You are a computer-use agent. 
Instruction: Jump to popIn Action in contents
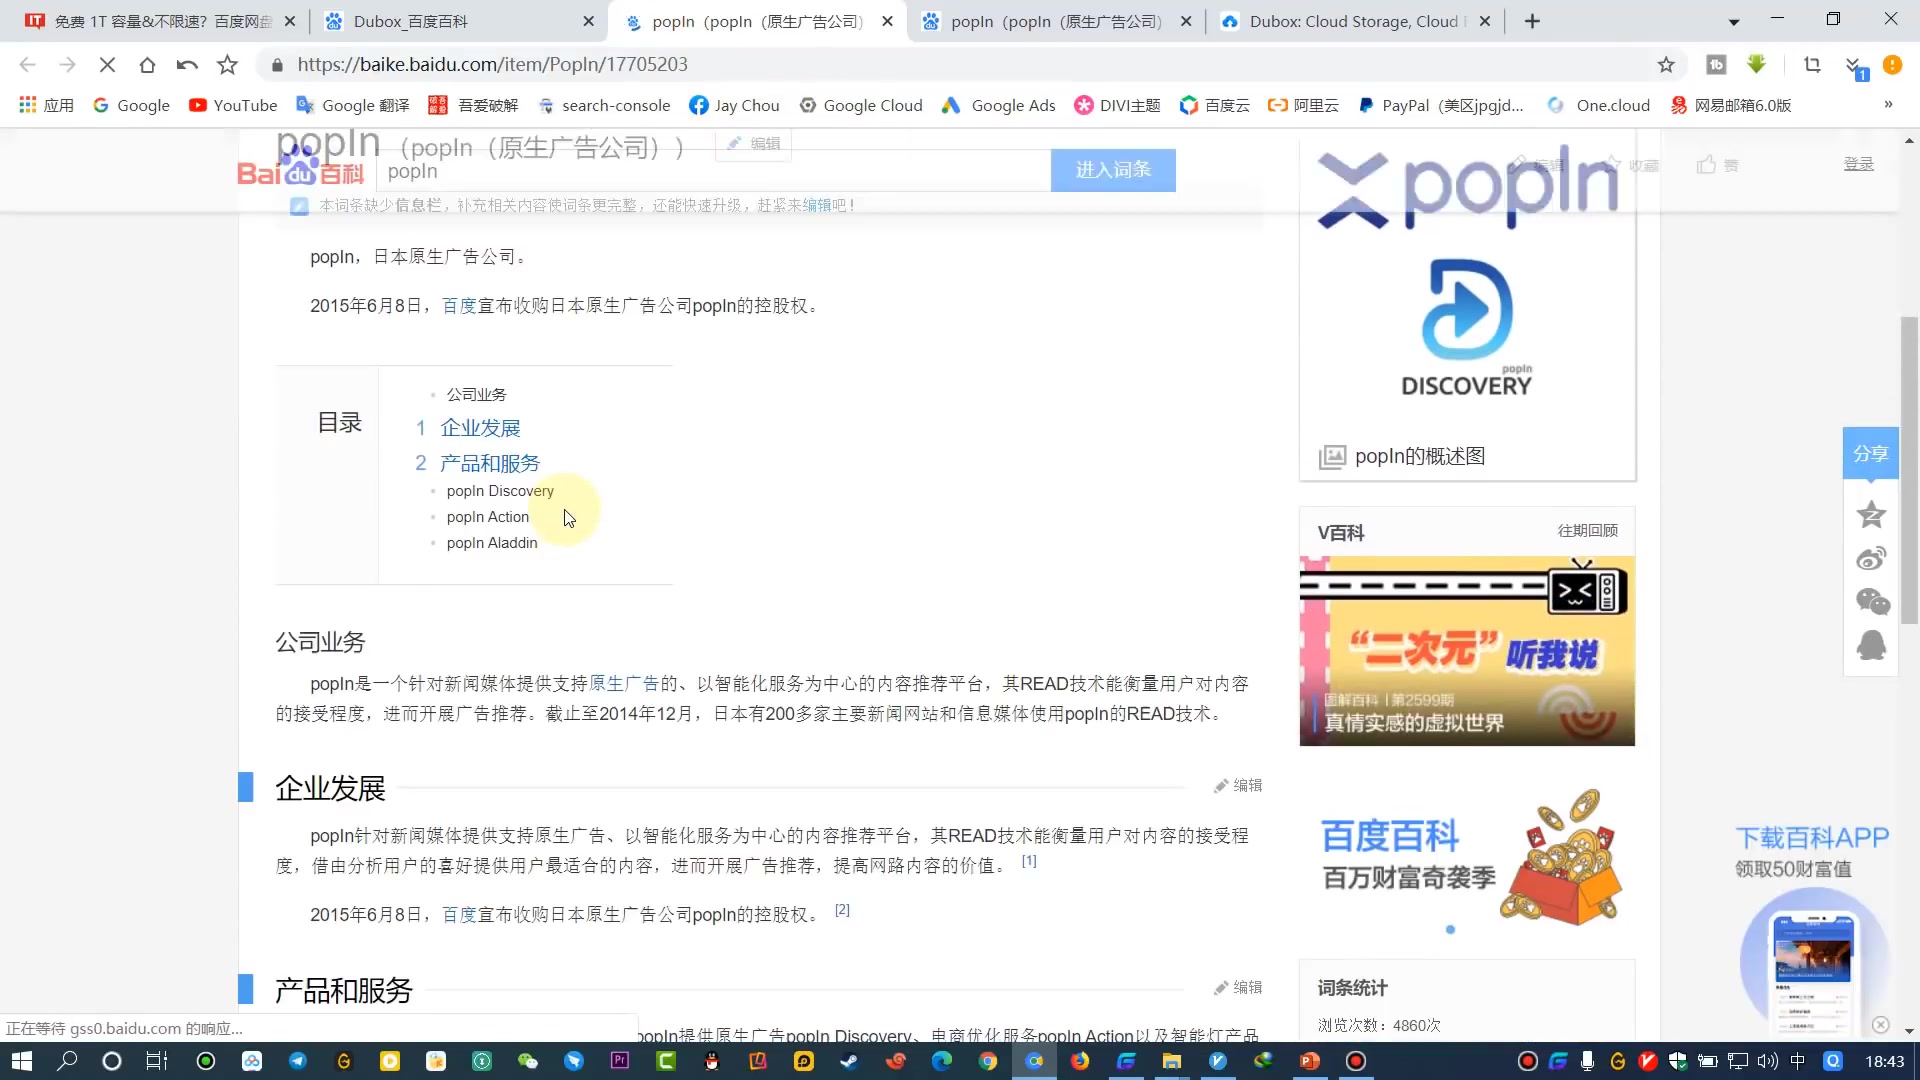(x=488, y=517)
